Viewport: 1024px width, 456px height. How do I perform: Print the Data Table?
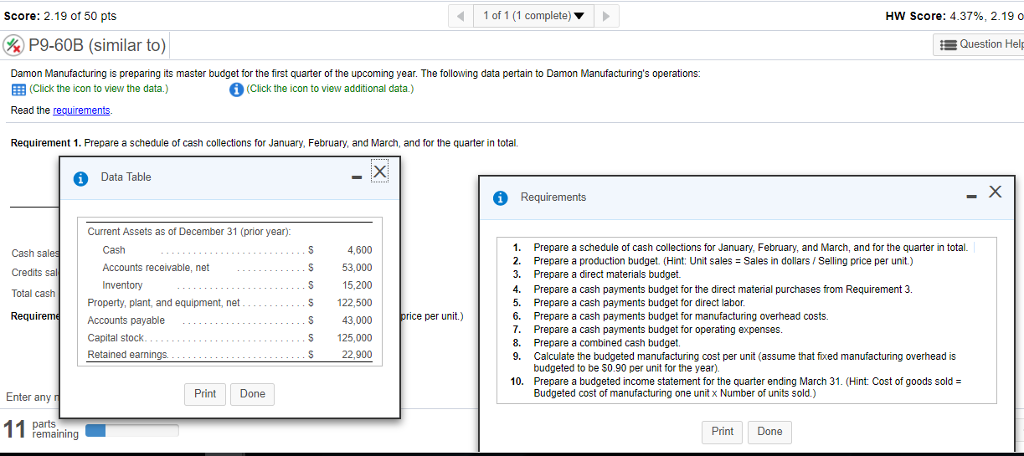point(205,394)
